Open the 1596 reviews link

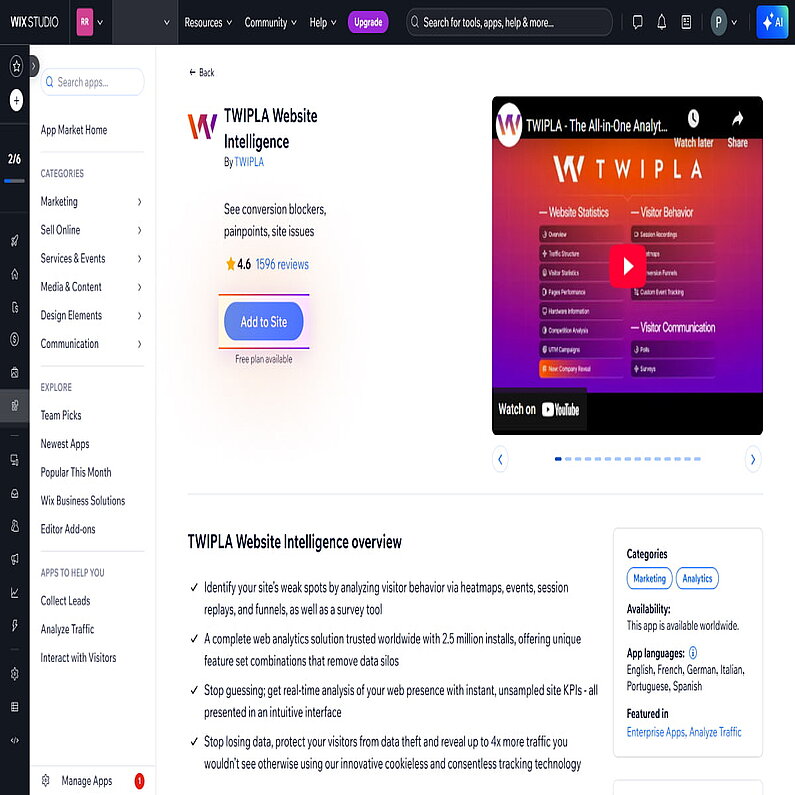click(282, 265)
